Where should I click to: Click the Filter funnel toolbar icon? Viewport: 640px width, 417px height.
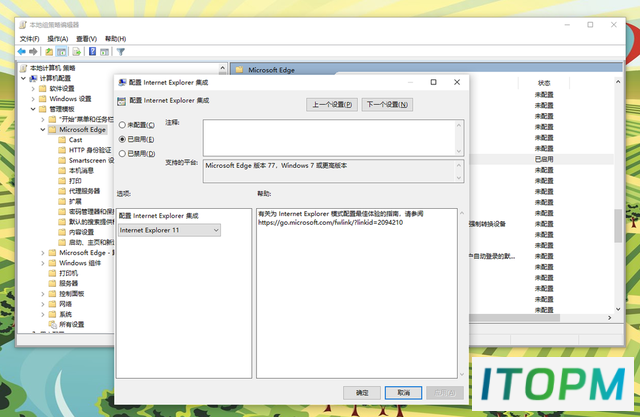pyautogui.click(x=120, y=51)
